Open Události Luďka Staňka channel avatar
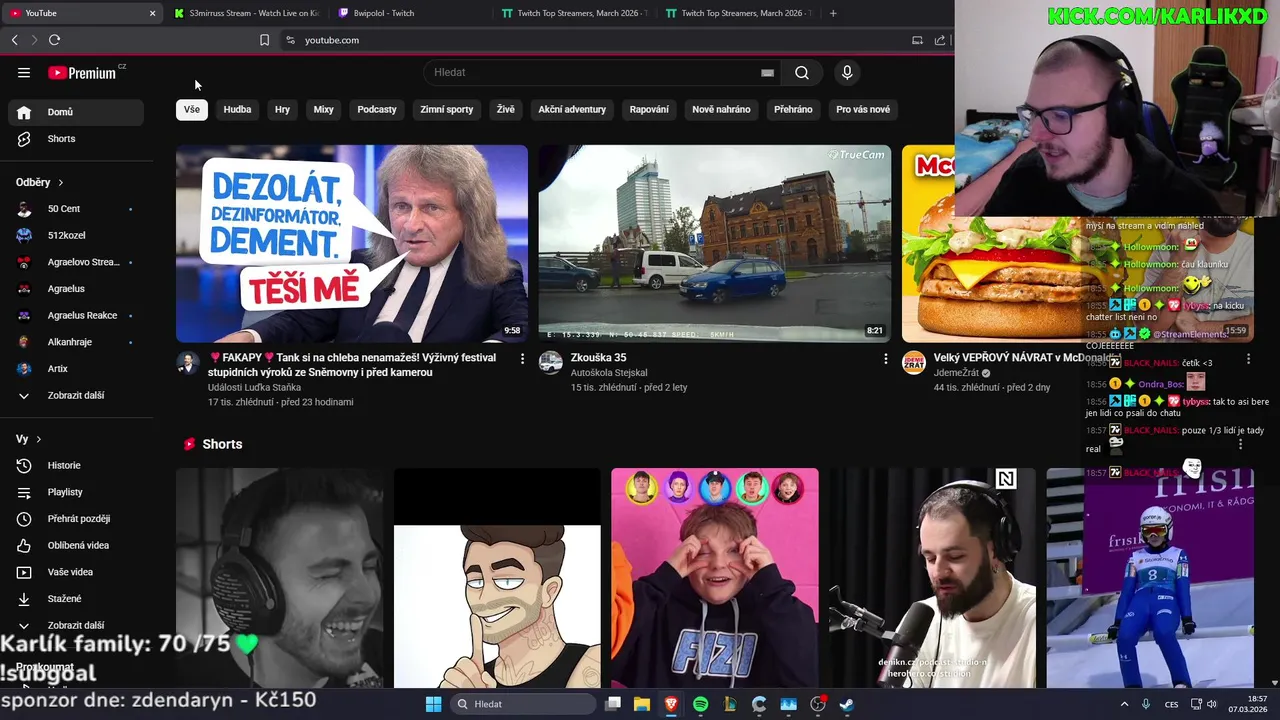This screenshot has width=1280, height=720. pos(188,362)
